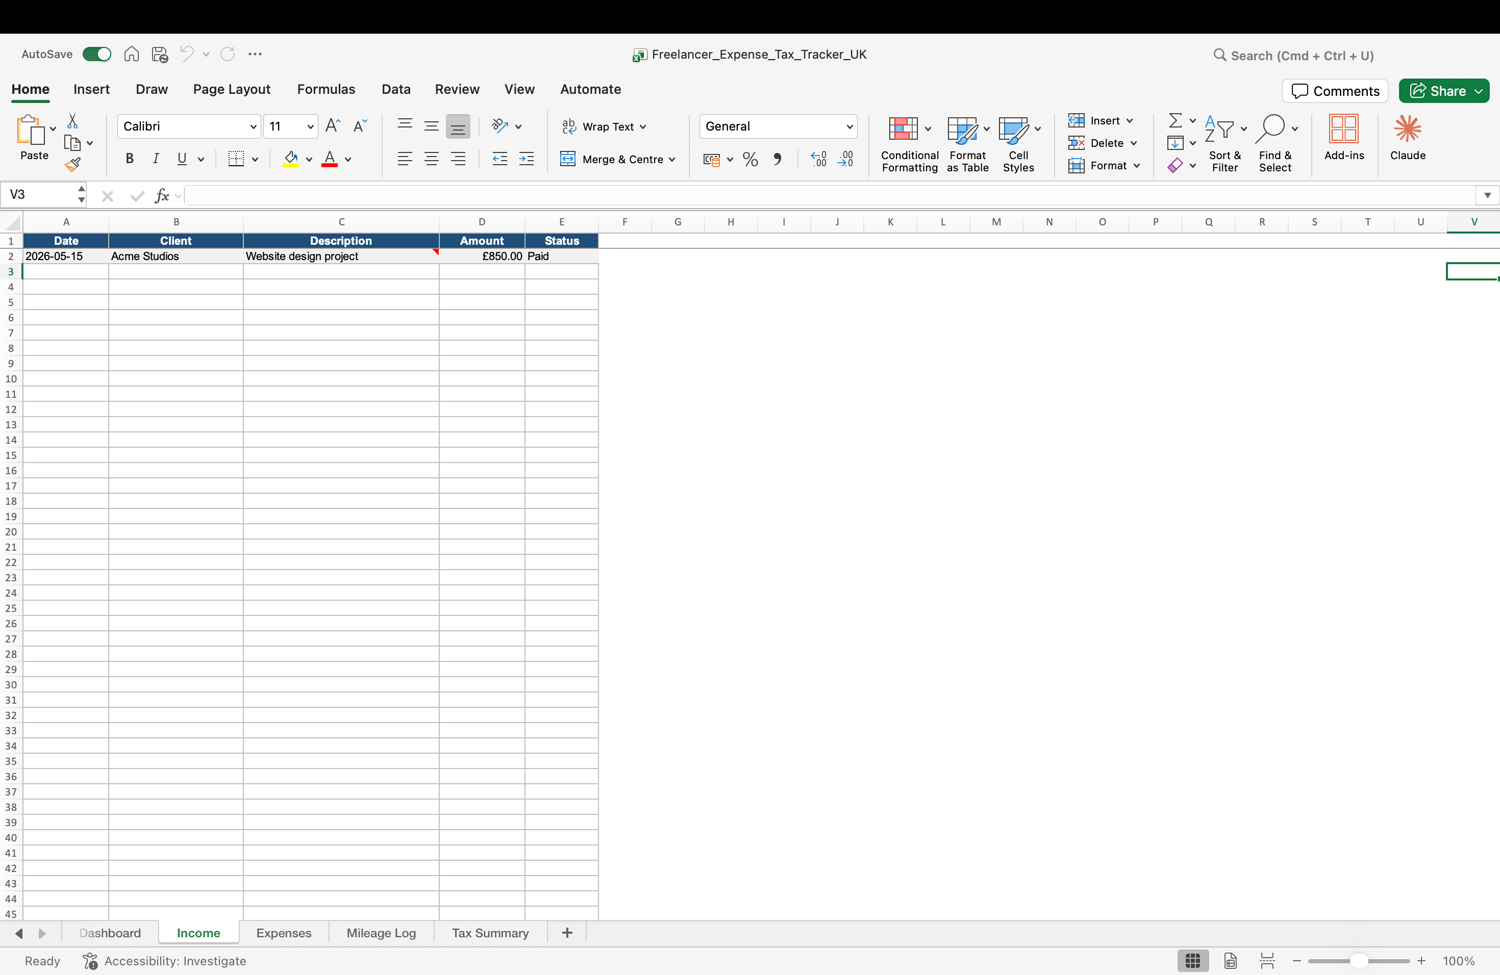Apply comma style
Image resolution: width=1500 pixels, height=975 pixels.
pyautogui.click(x=777, y=159)
